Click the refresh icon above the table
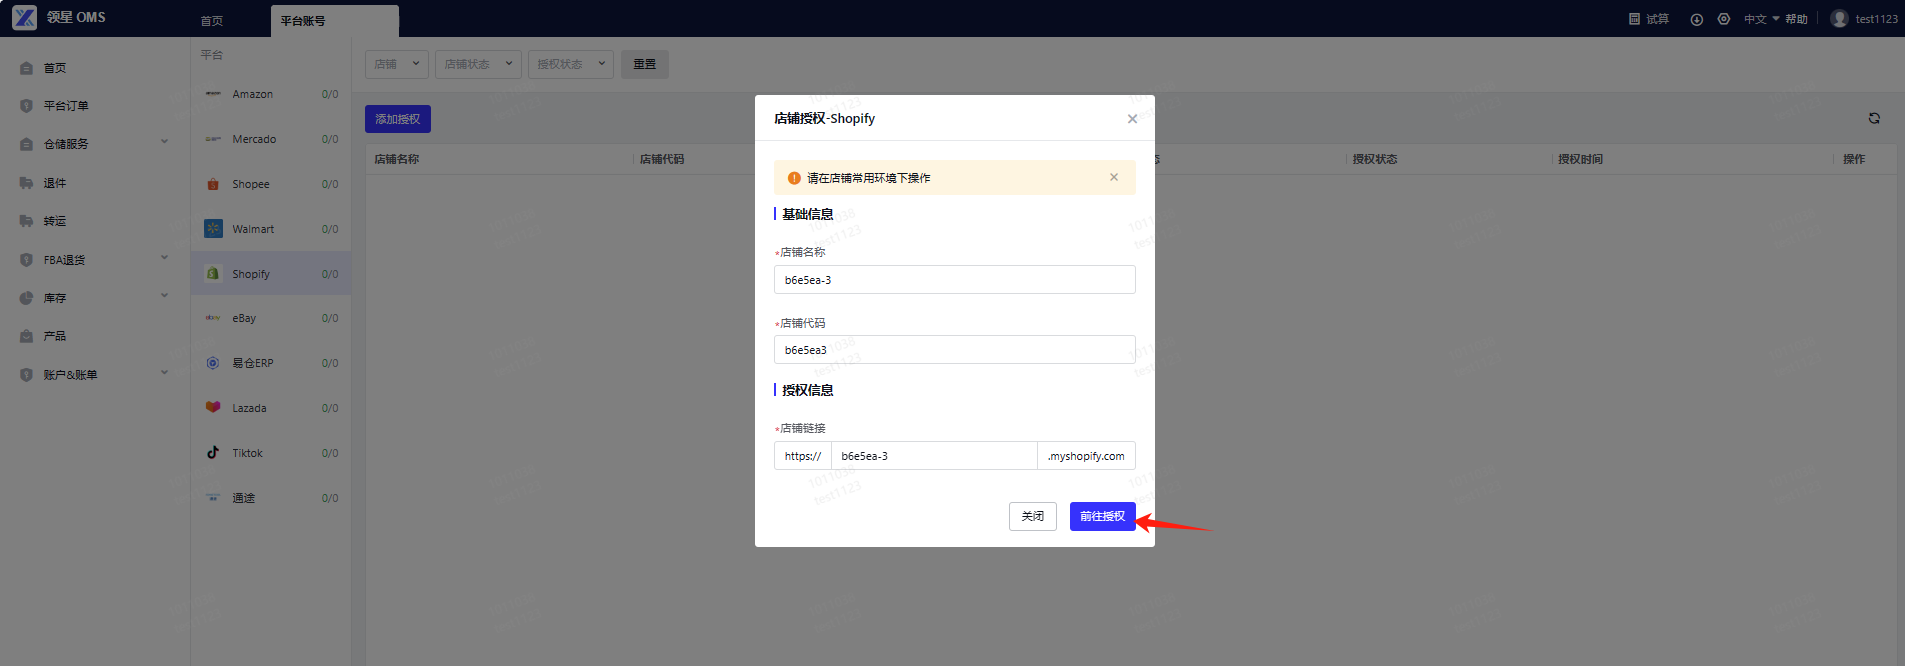Screen dimensions: 1905x666 point(1874,118)
